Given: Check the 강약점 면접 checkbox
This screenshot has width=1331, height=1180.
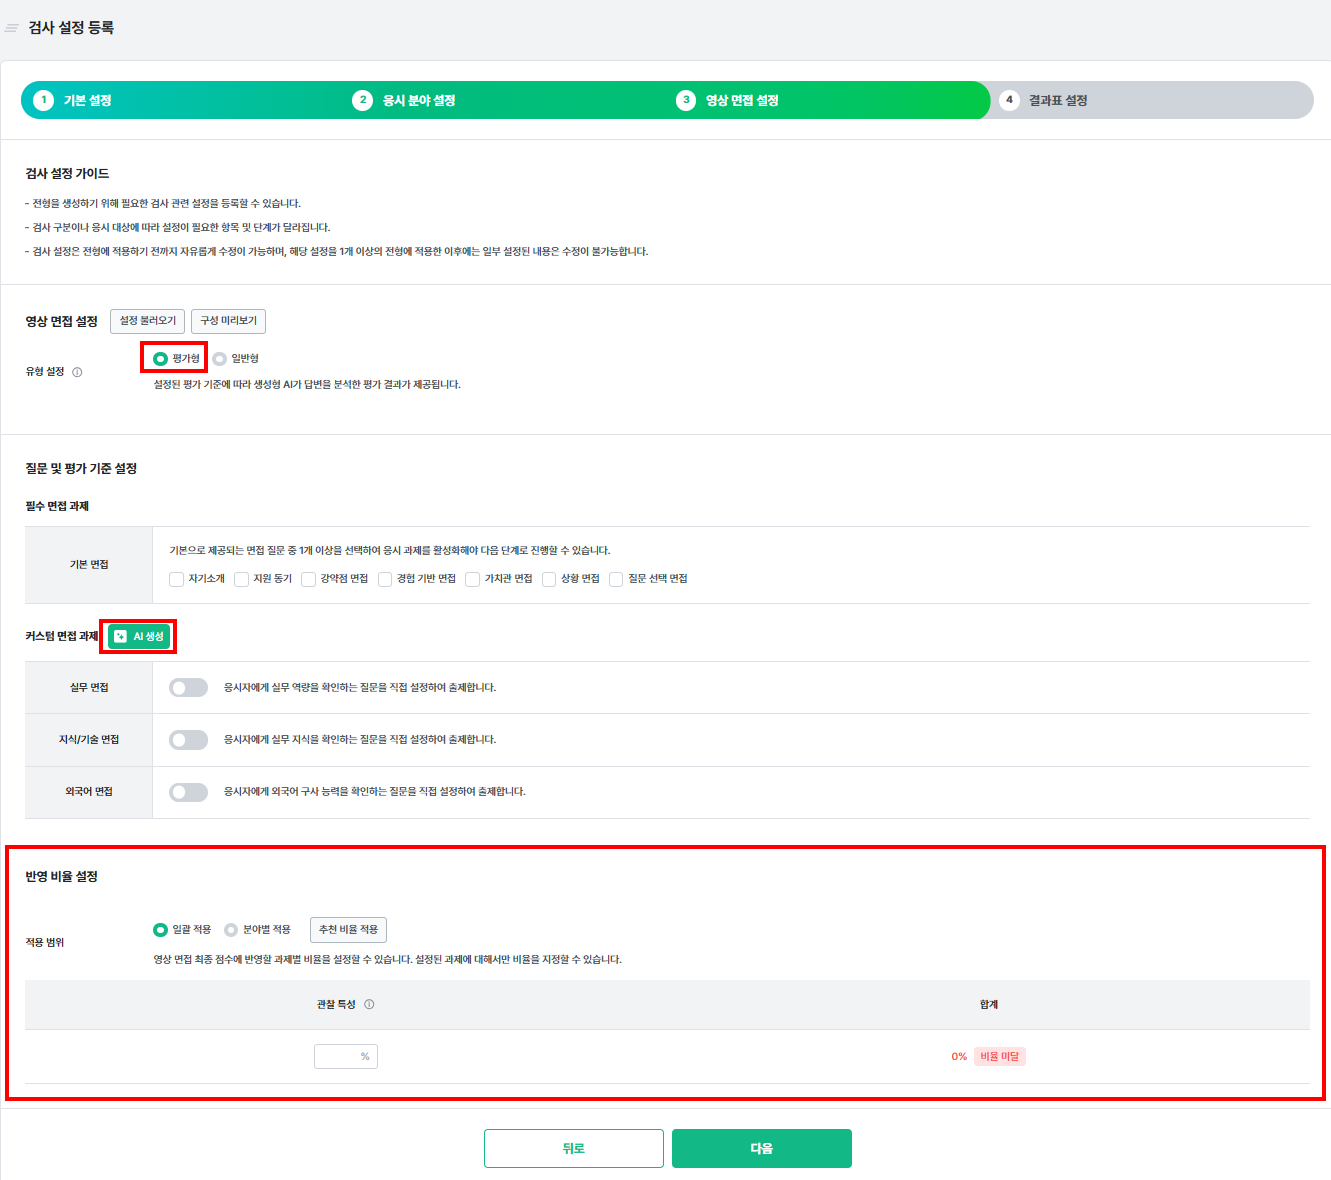Looking at the screenshot, I should 308,579.
